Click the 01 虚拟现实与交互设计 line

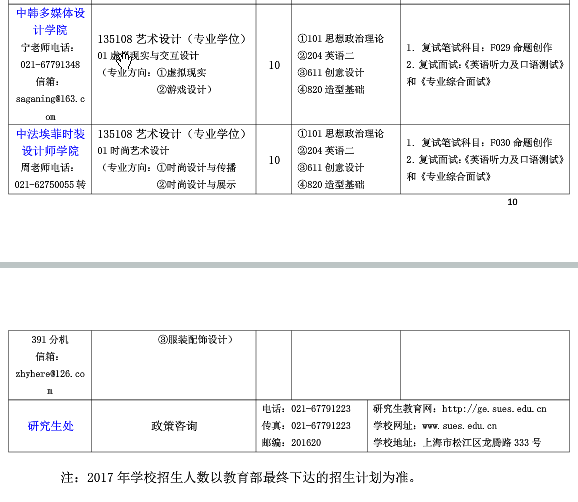(148, 56)
